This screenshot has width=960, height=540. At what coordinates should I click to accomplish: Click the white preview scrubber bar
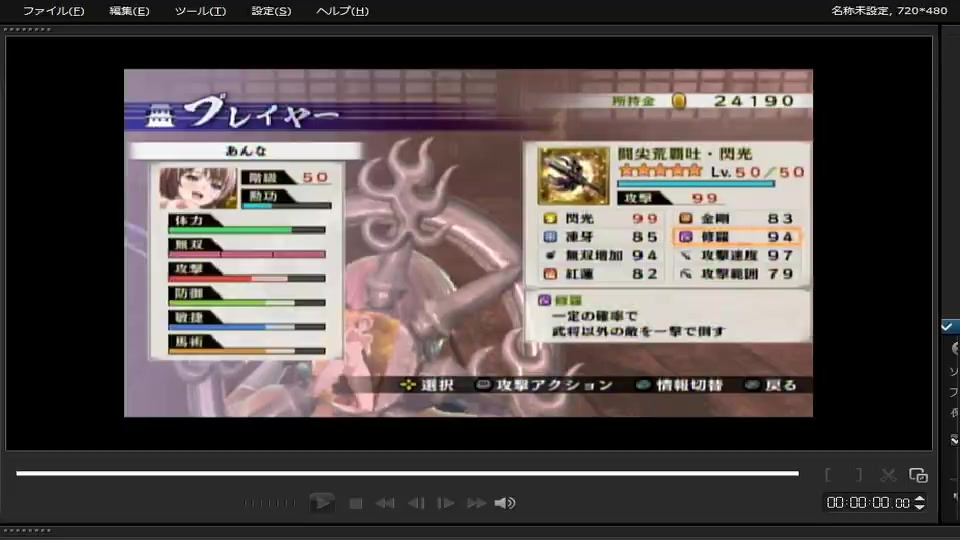(407, 473)
